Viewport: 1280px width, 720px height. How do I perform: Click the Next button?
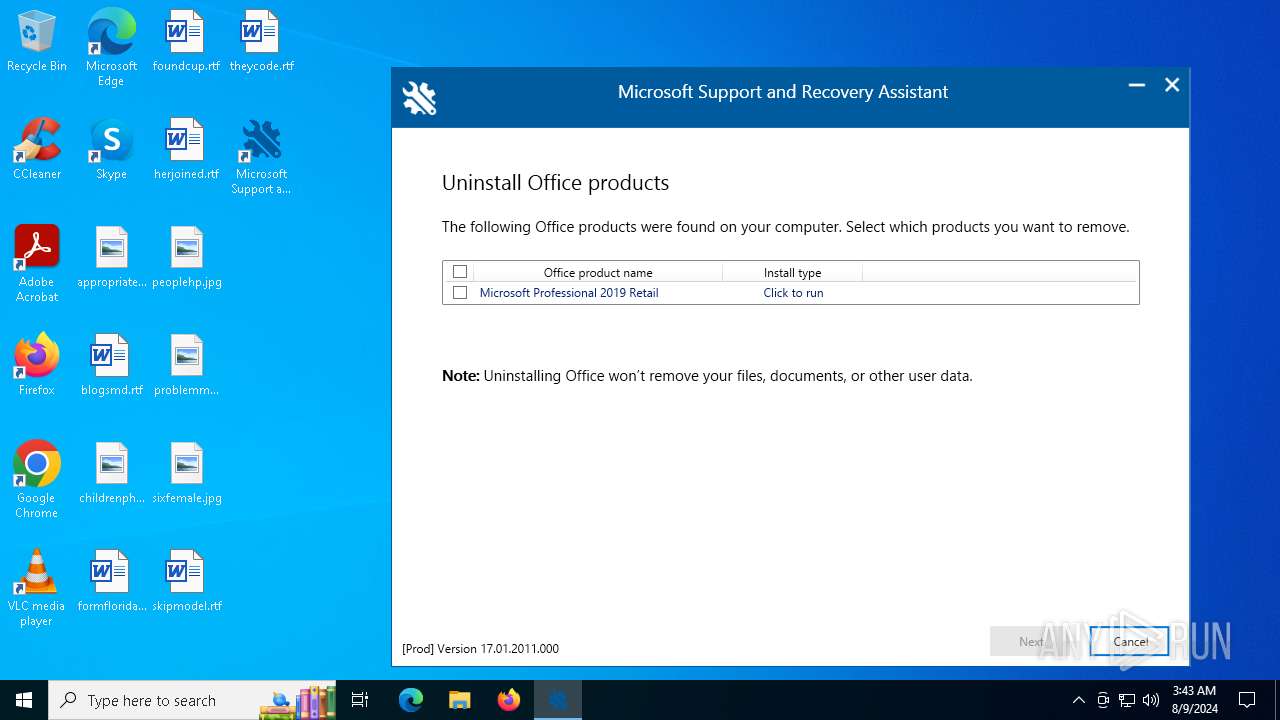[1031, 642]
